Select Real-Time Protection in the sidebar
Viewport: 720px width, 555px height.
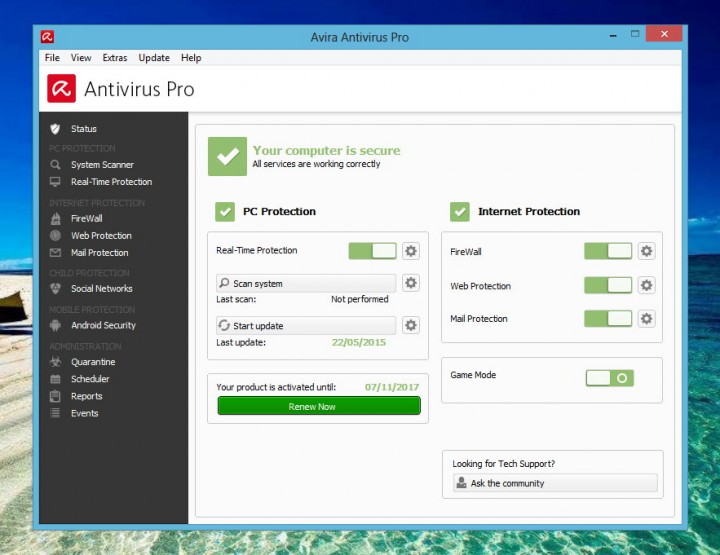click(112, 182)
